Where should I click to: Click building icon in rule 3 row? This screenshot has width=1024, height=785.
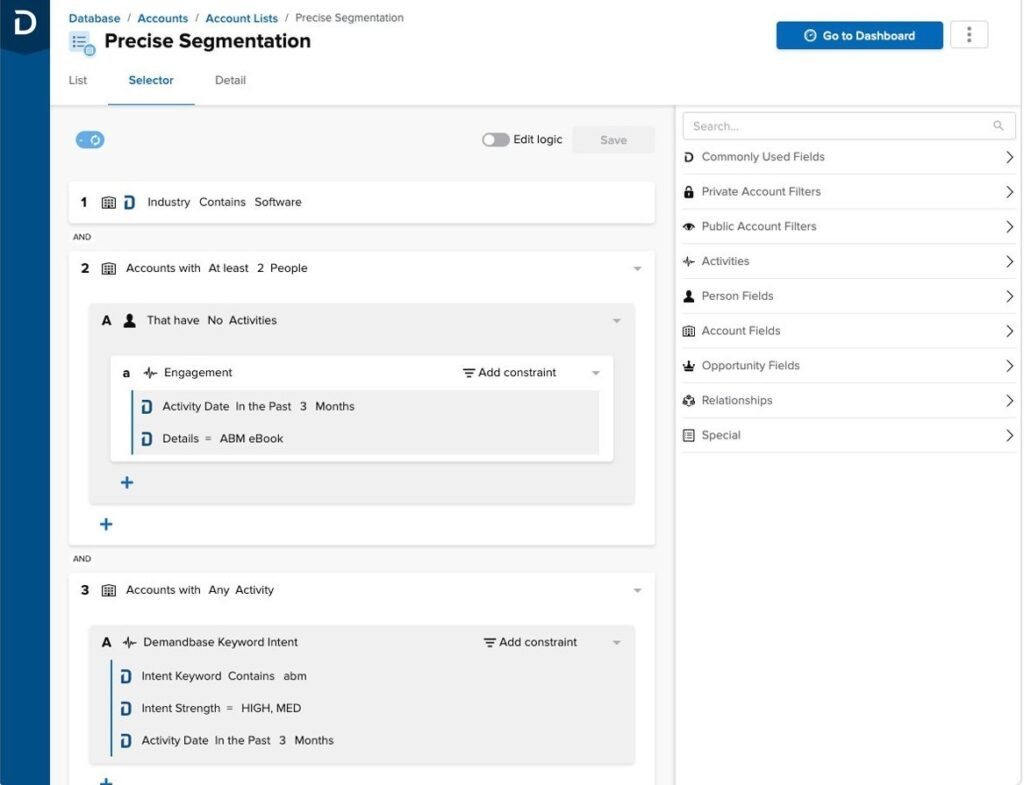tap(108, 590)
